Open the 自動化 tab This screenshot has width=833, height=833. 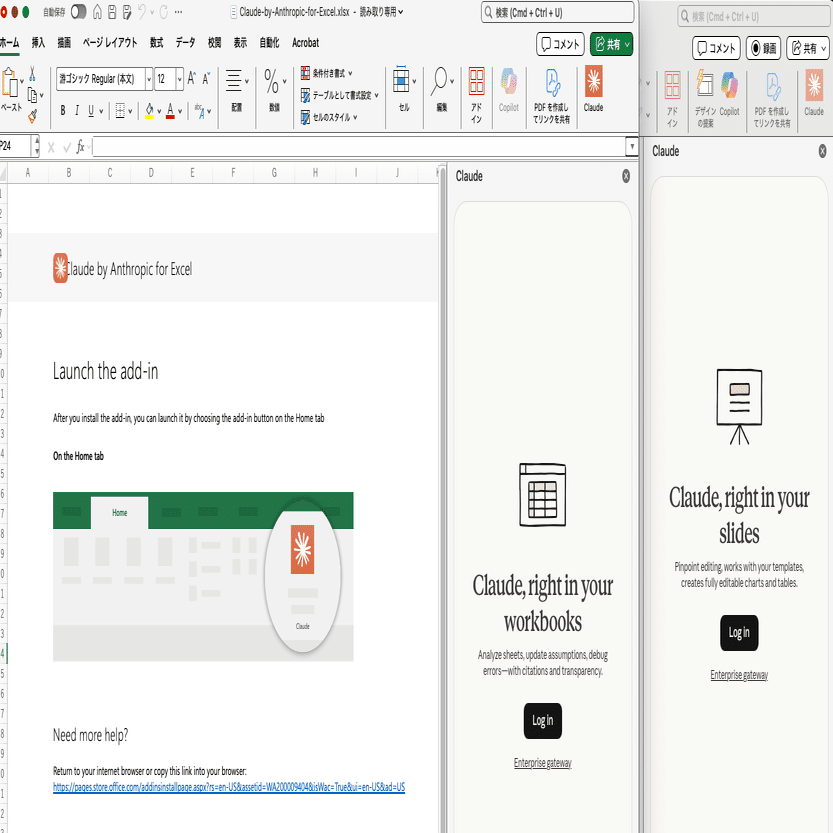tap(269, 42)
